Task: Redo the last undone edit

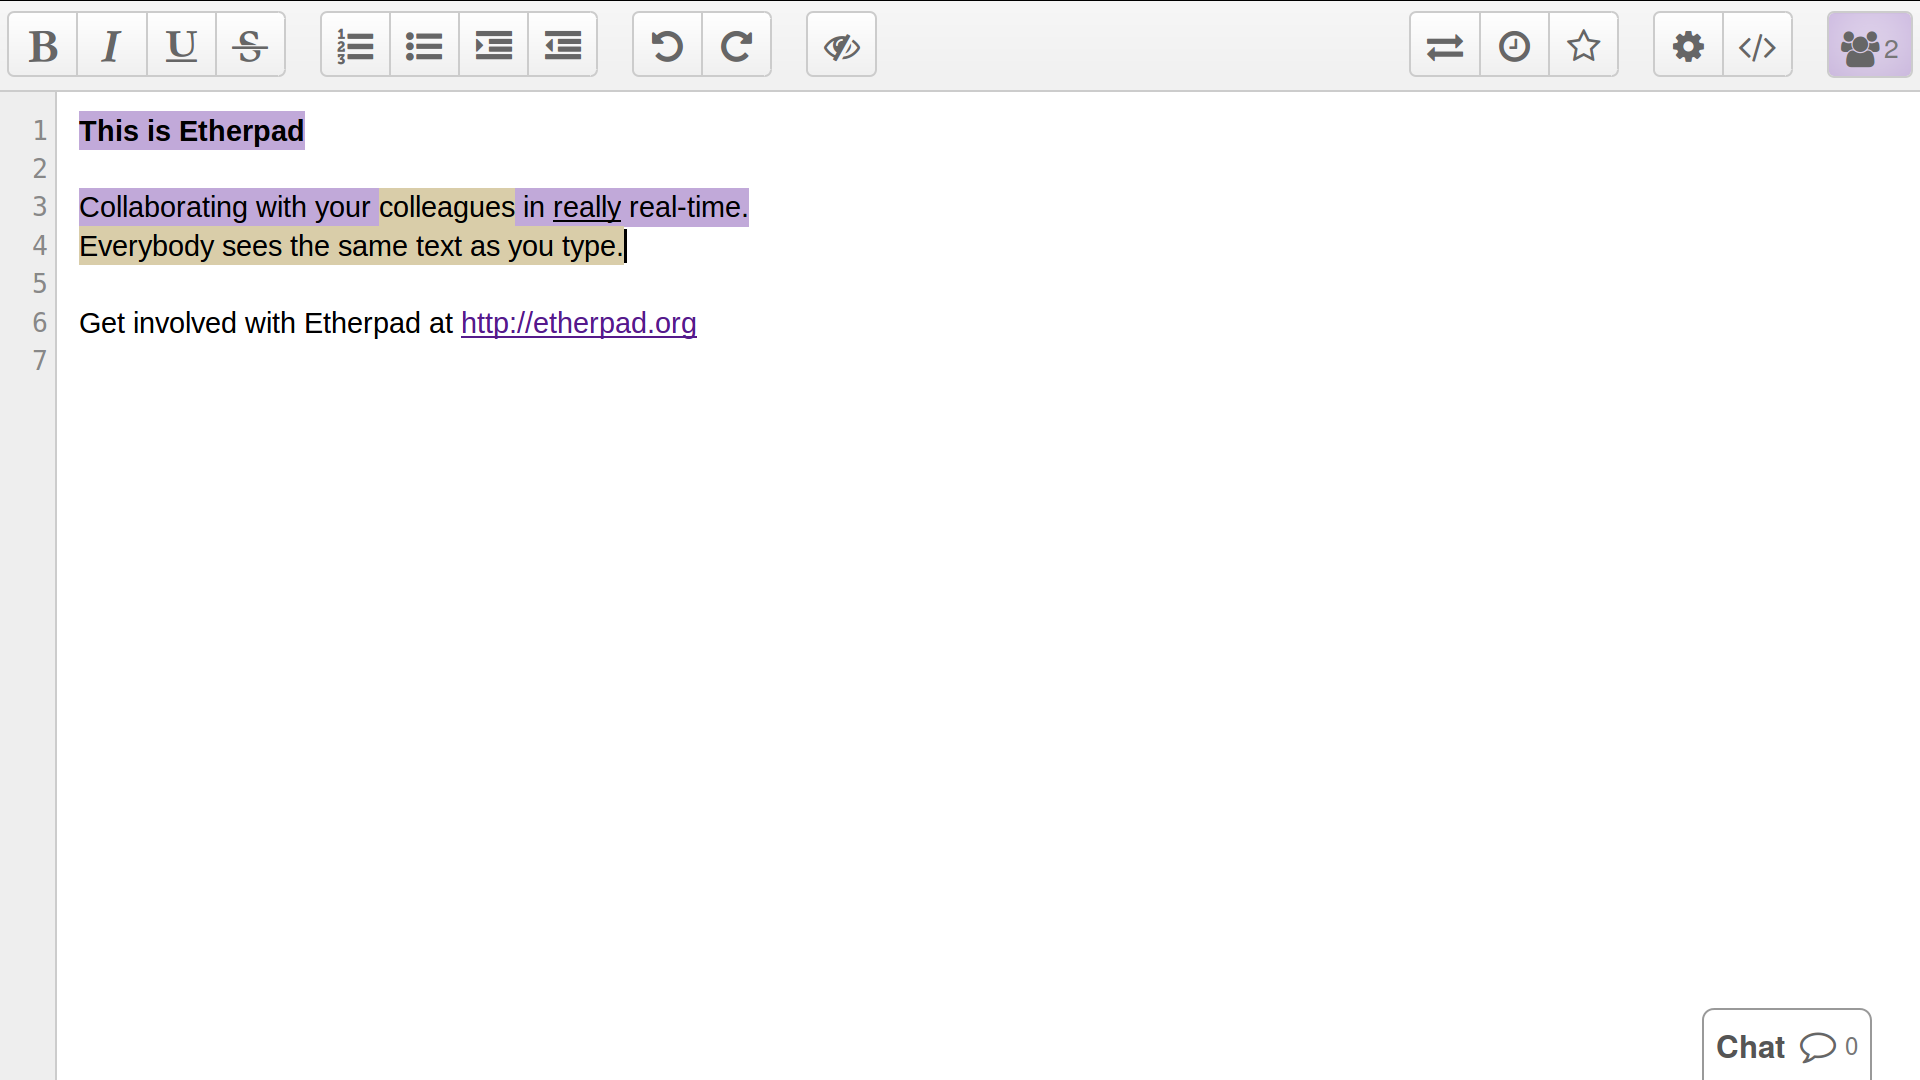Action: [x=736, y=45]
